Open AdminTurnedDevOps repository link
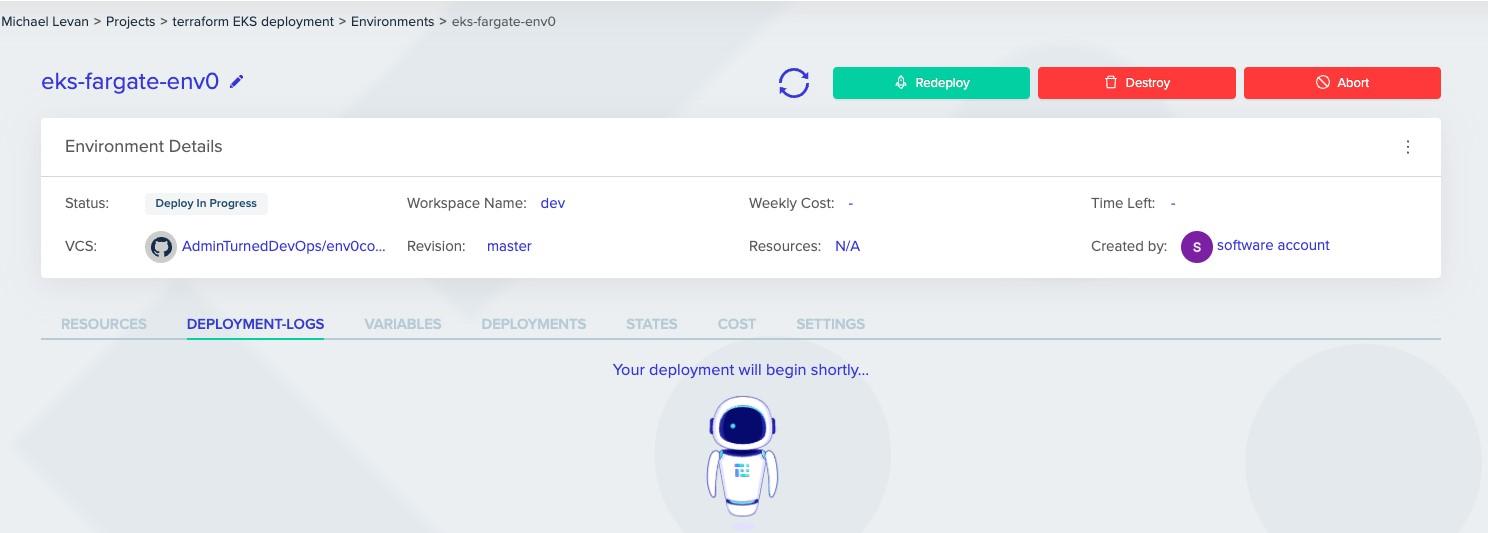 pyautogui.click(x=284, y=246)
